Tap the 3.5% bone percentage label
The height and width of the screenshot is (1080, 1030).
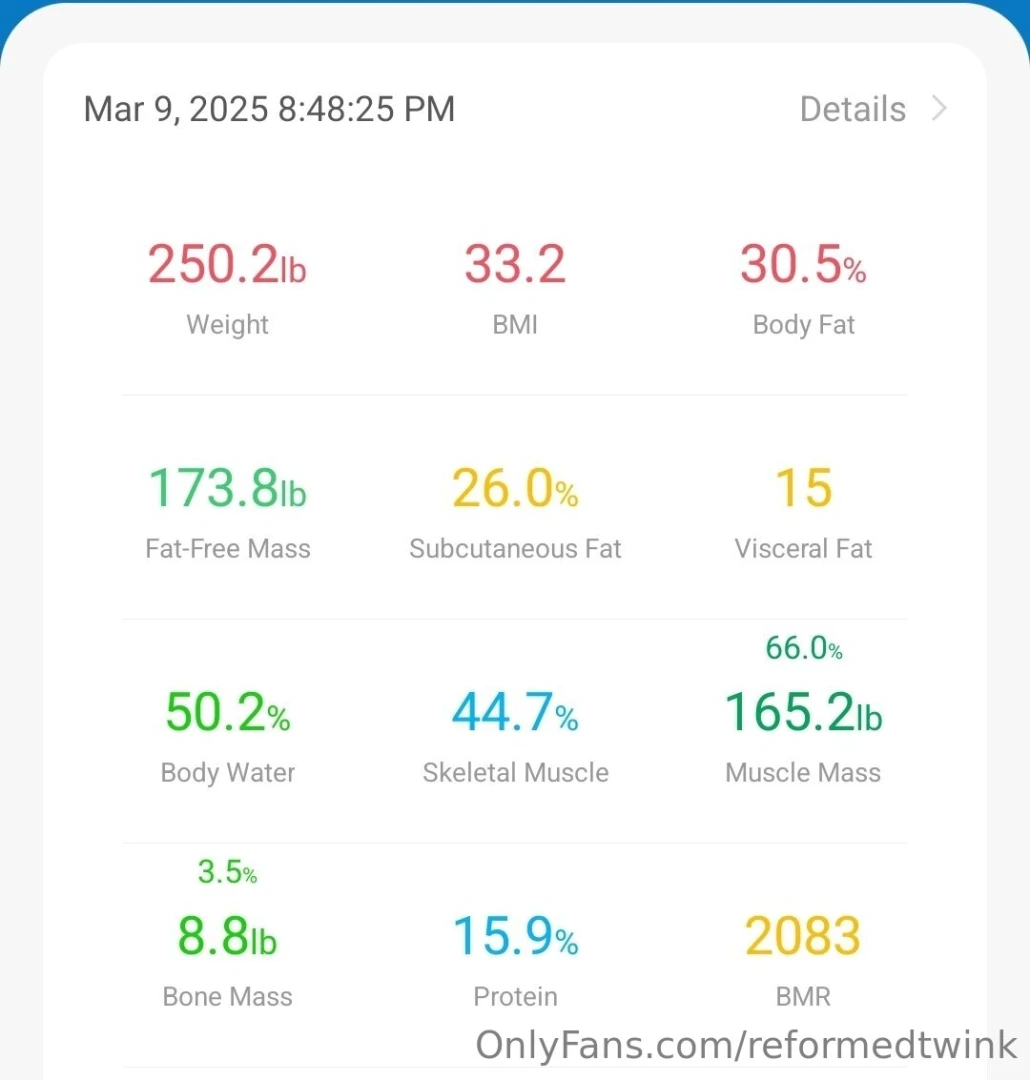(x=227, y=873)
